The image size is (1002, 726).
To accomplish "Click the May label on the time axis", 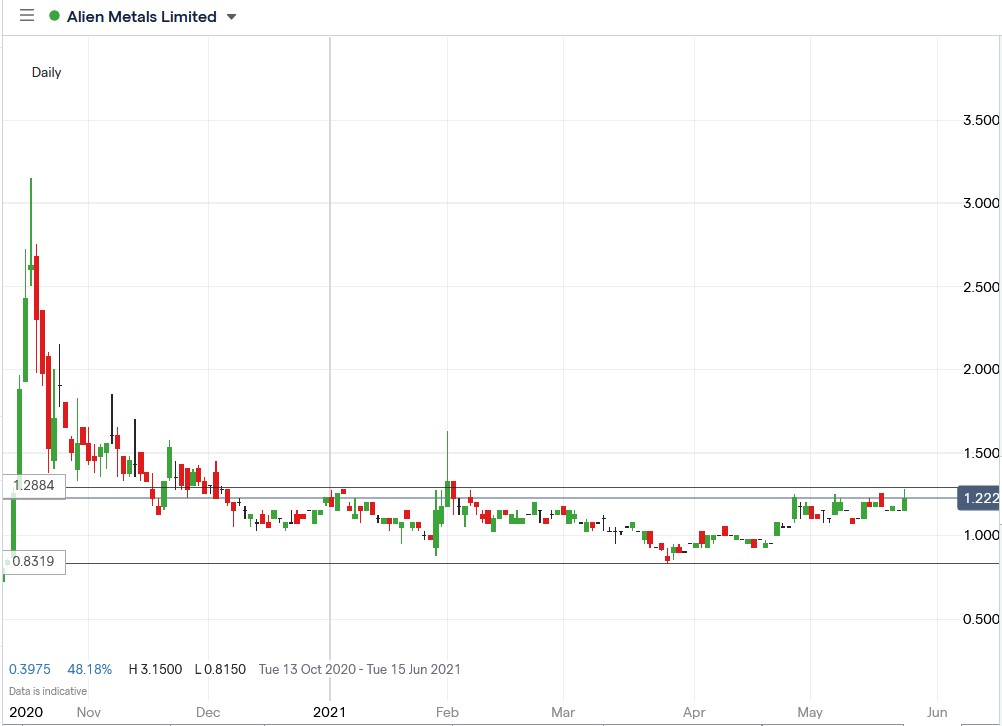I will click(x=810, y=712).
